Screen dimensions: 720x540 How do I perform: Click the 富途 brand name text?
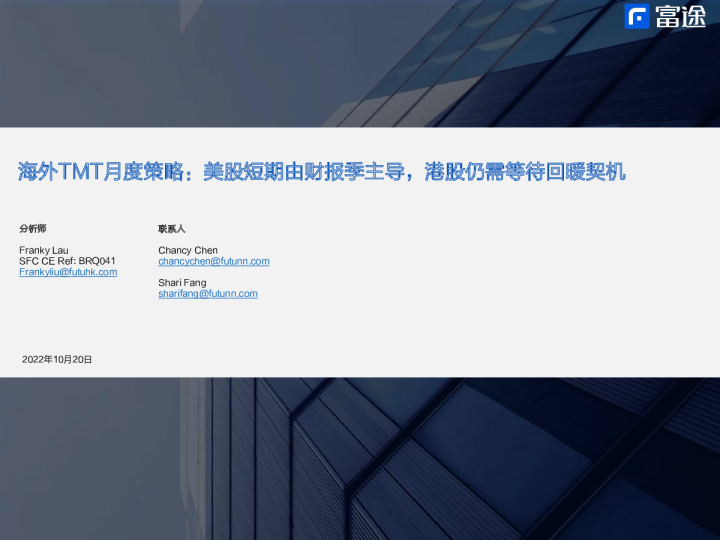681,17
